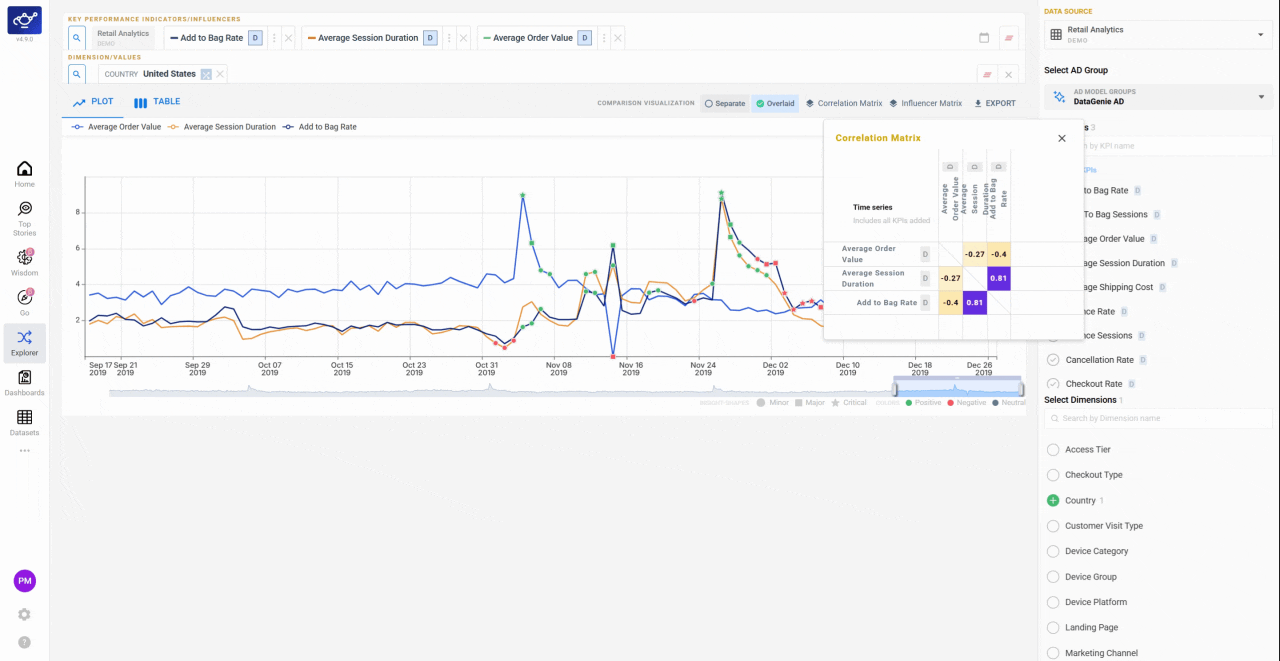The height and width of the screenshot is (661, 1280).
Task: Open the Wisdom section
Action: tap(24, 262)
